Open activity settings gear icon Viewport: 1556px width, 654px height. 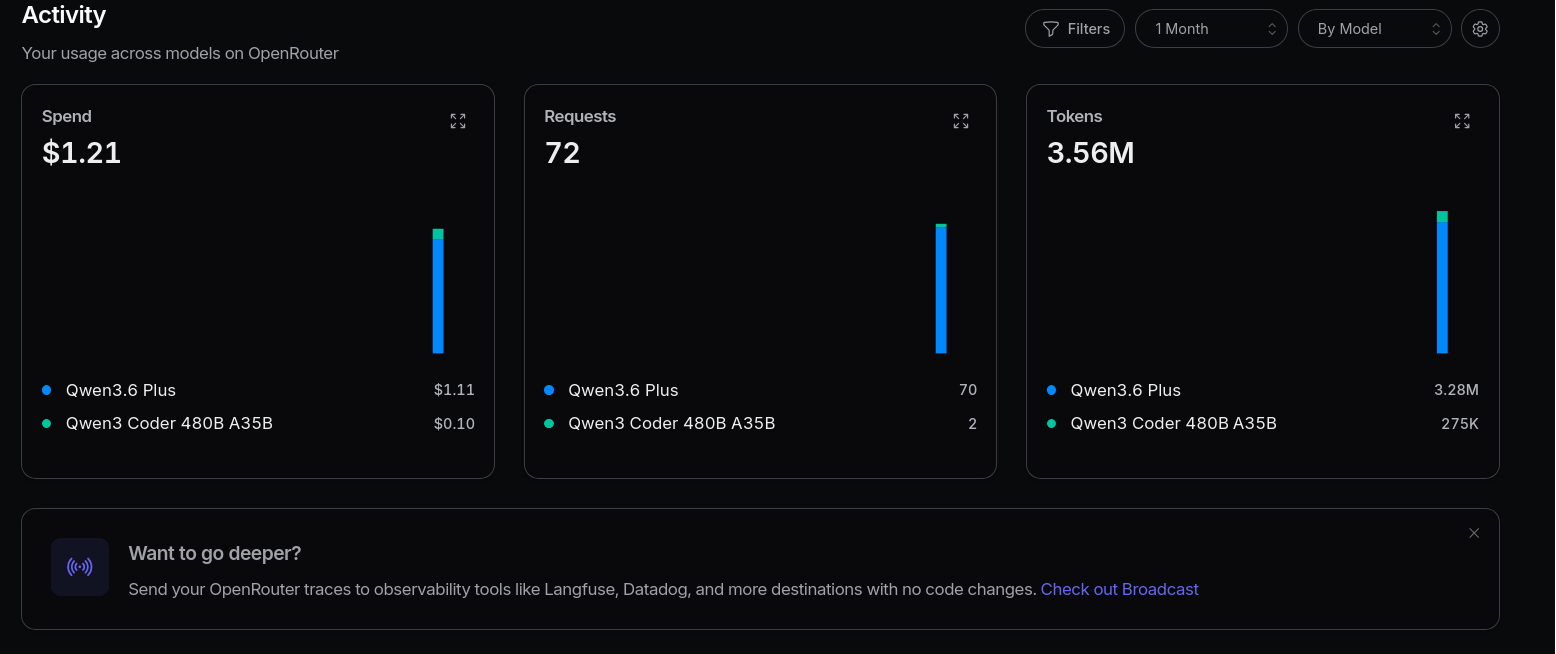click(1480, 29)
